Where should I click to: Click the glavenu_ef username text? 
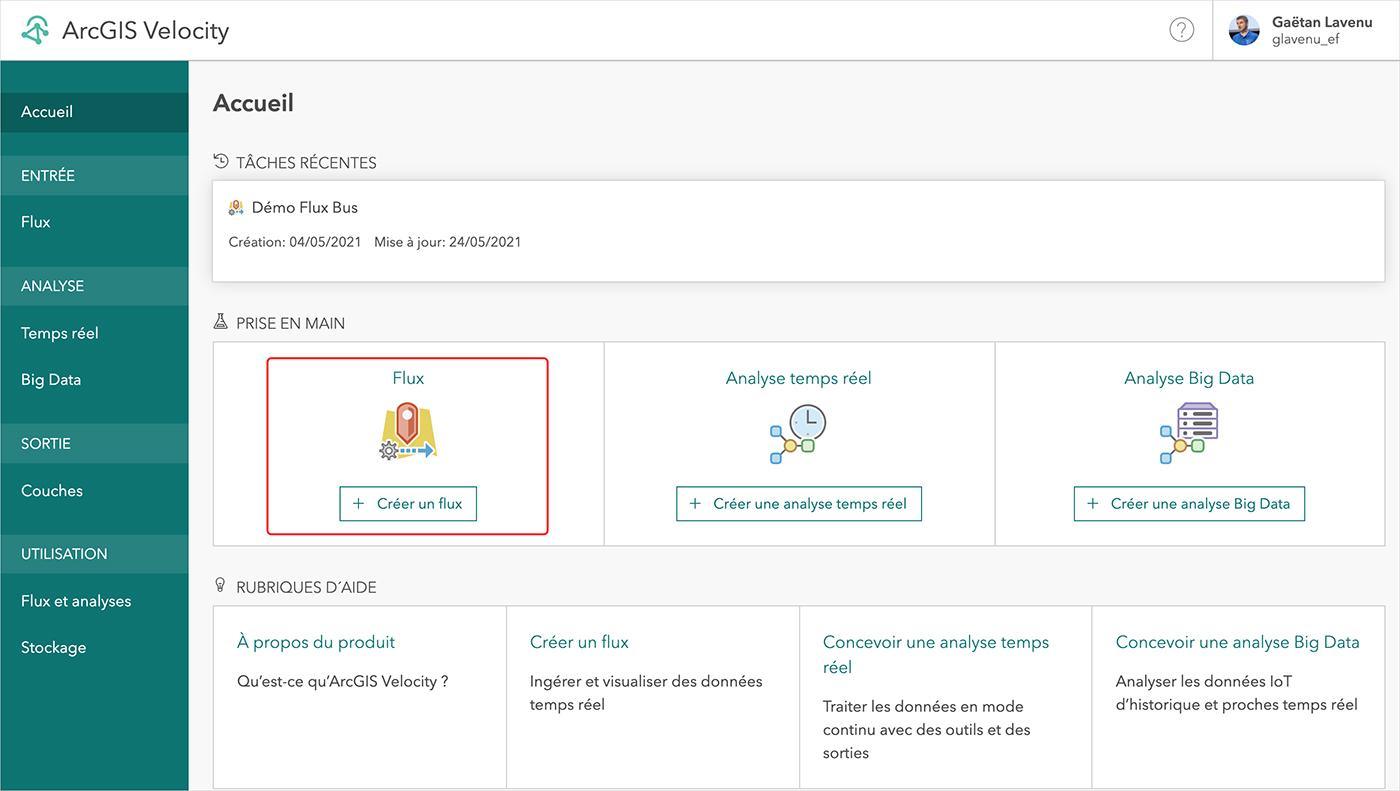click(1305, 40)
